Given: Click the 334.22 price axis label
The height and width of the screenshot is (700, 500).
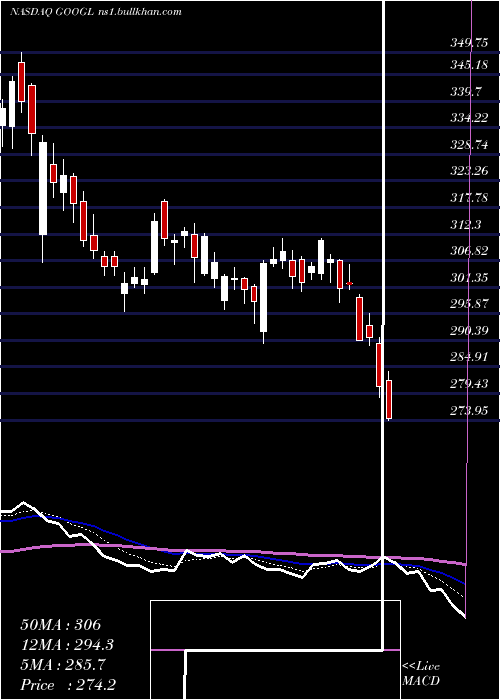Looking at the screenshot, I should tap(468, 118).
